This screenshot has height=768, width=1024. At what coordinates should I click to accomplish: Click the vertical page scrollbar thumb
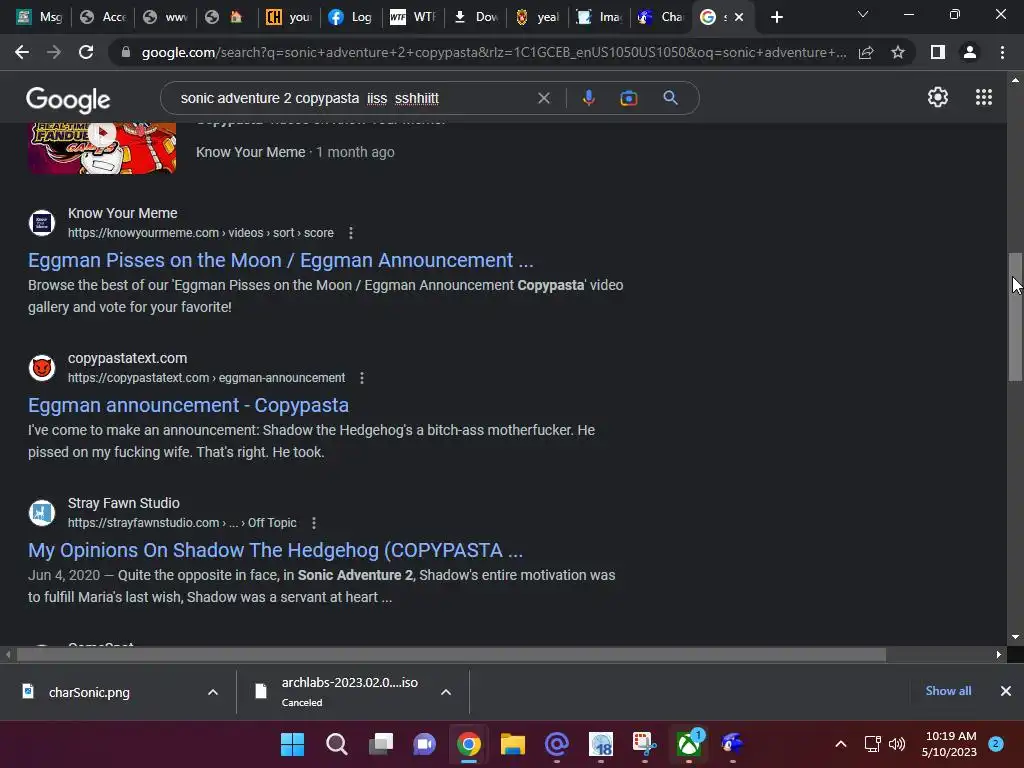1015,317
